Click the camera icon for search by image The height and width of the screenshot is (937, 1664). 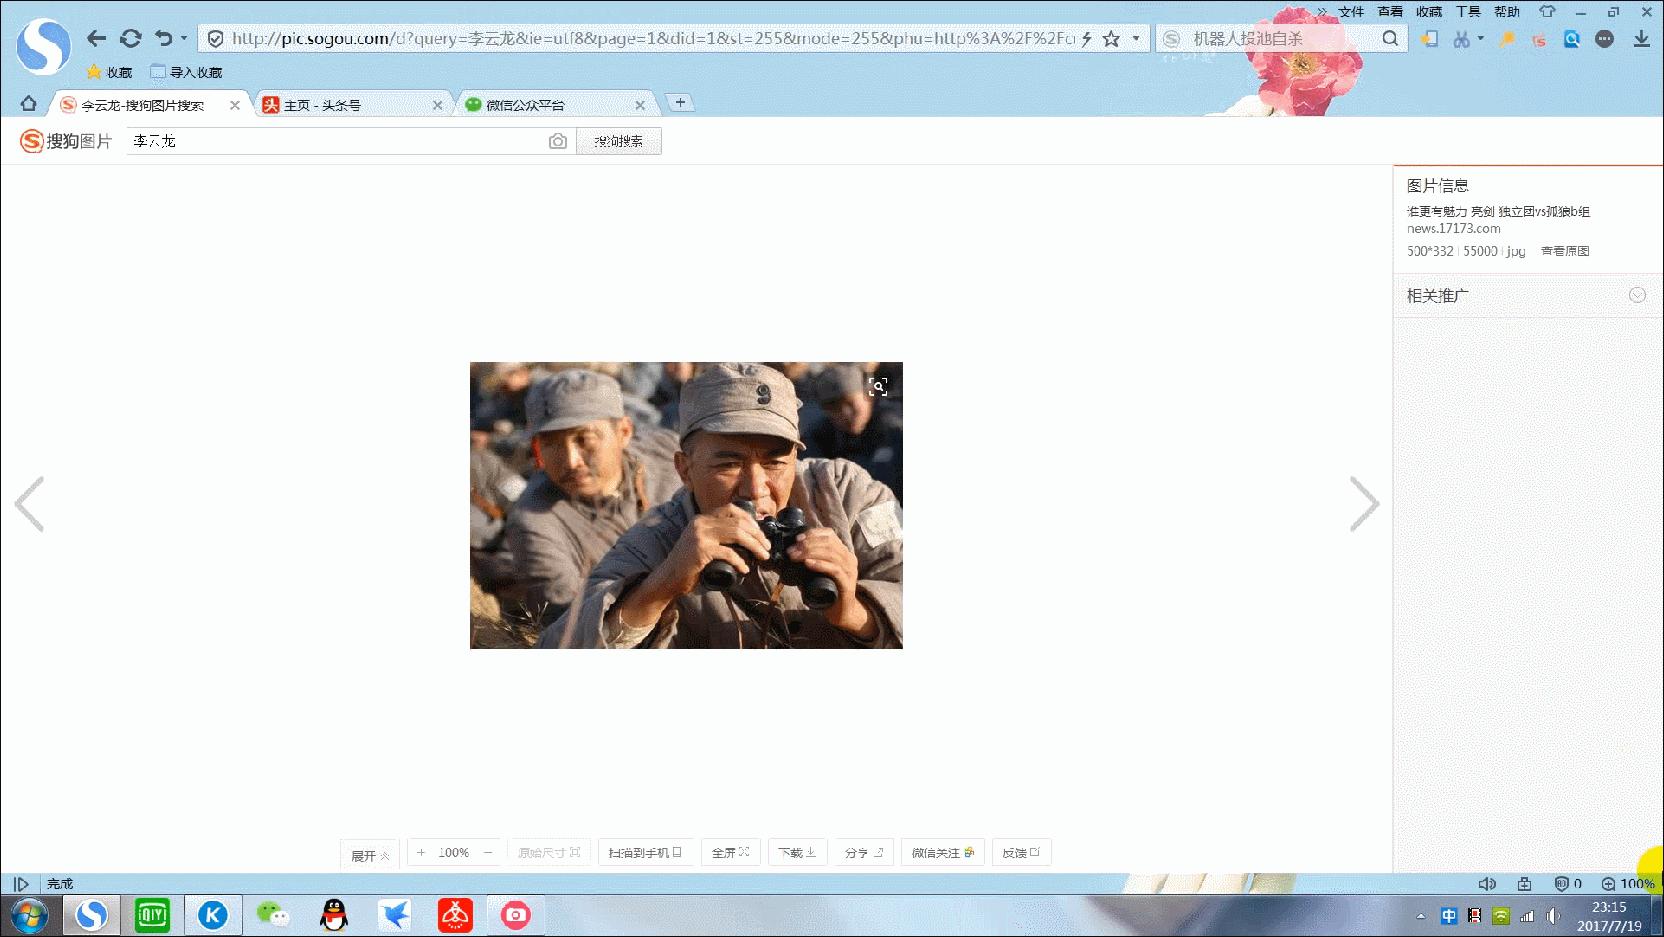tap(556, 141)
